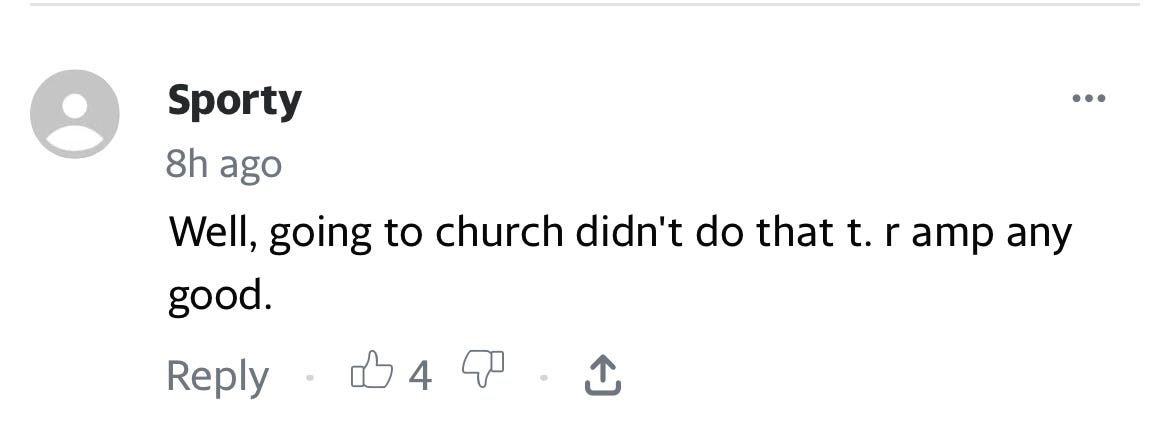Screen dimensions: 1170x444
Task: Click the word going in comment
Action: pos(320,236)
